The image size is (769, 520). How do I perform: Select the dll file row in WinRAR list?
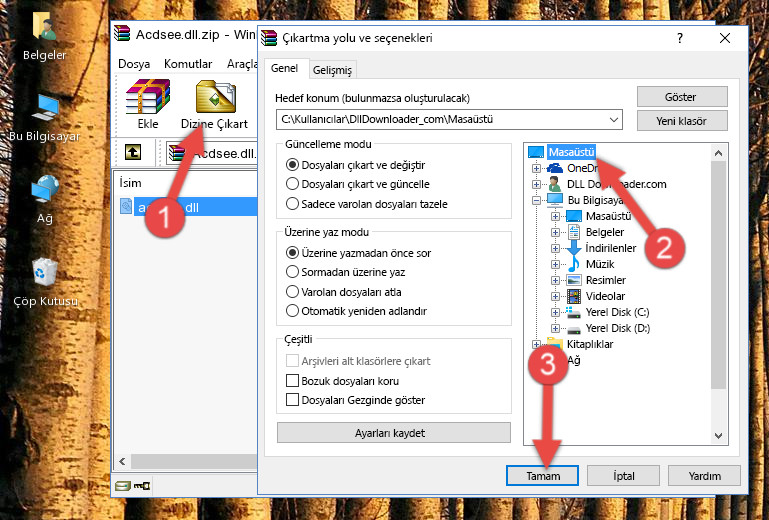[x=189, y=207]
